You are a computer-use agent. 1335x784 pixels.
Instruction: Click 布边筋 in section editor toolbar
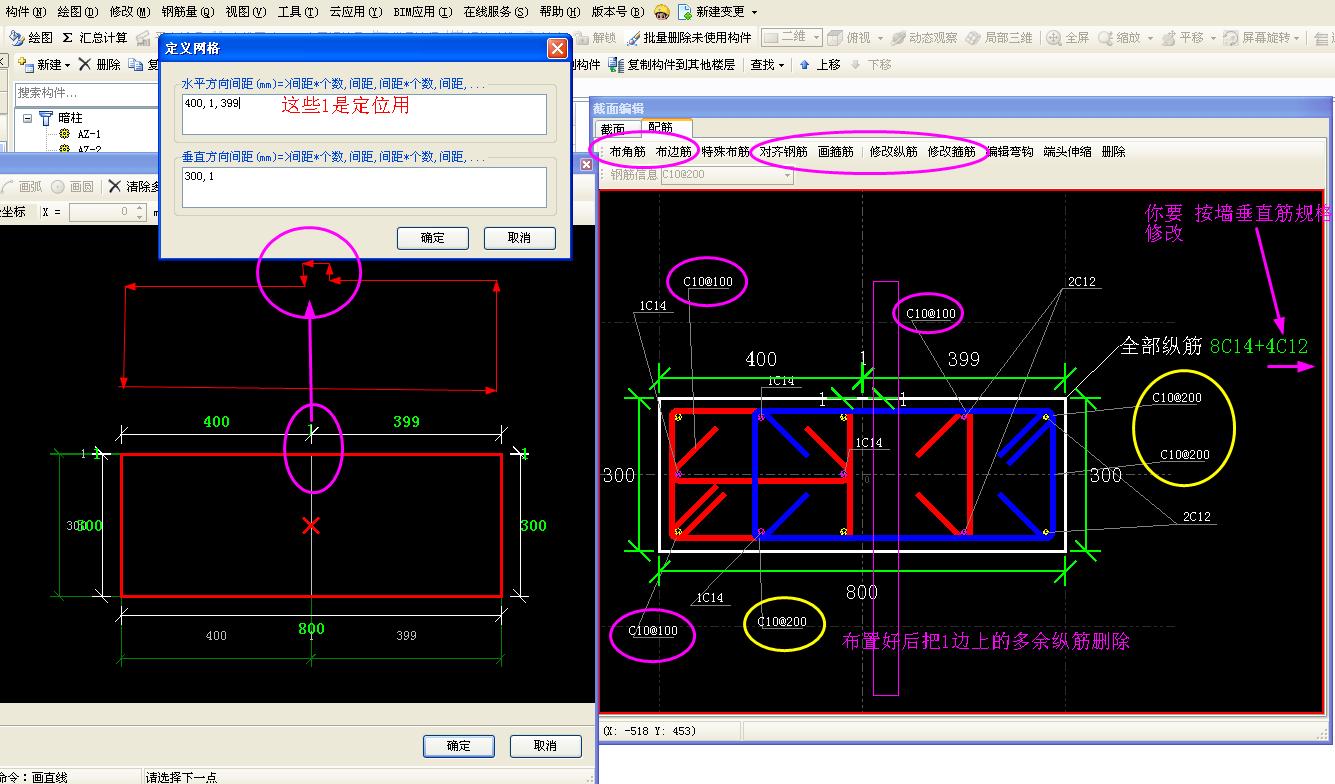click(x=673, y=152)
